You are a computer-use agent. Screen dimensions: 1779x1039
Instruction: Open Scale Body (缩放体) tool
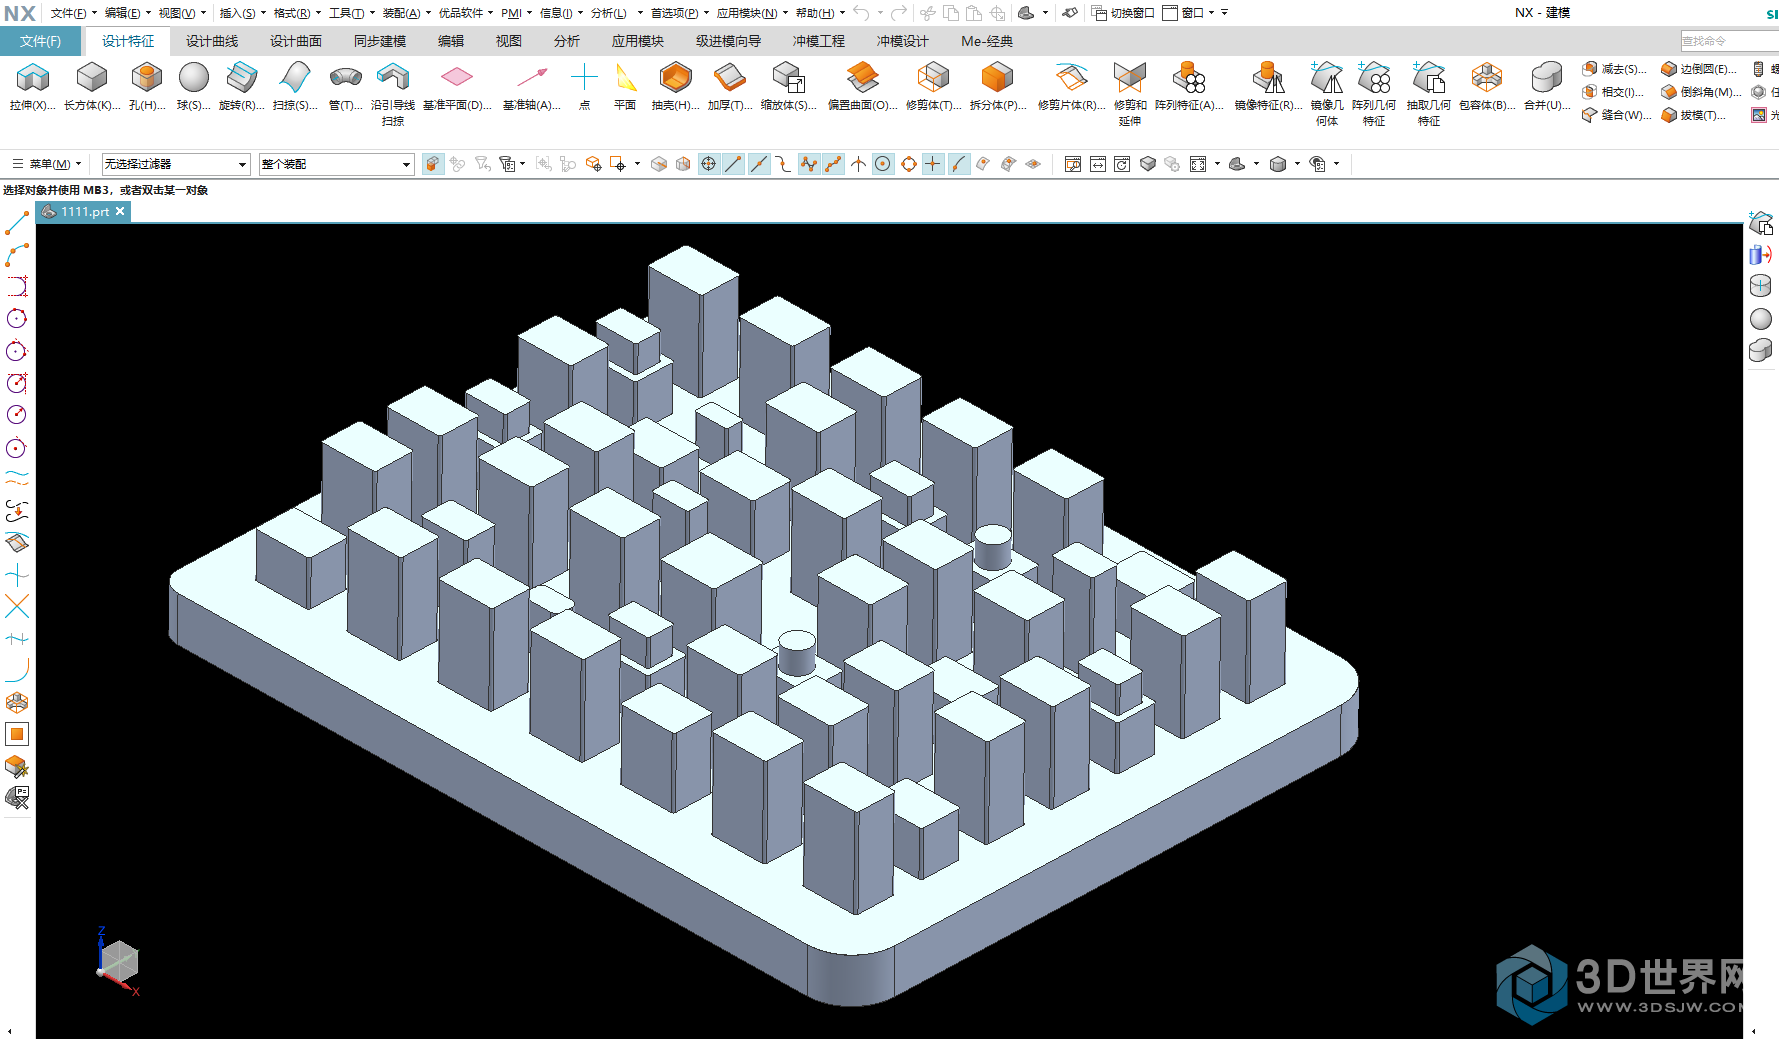click(x=788, y=86)
